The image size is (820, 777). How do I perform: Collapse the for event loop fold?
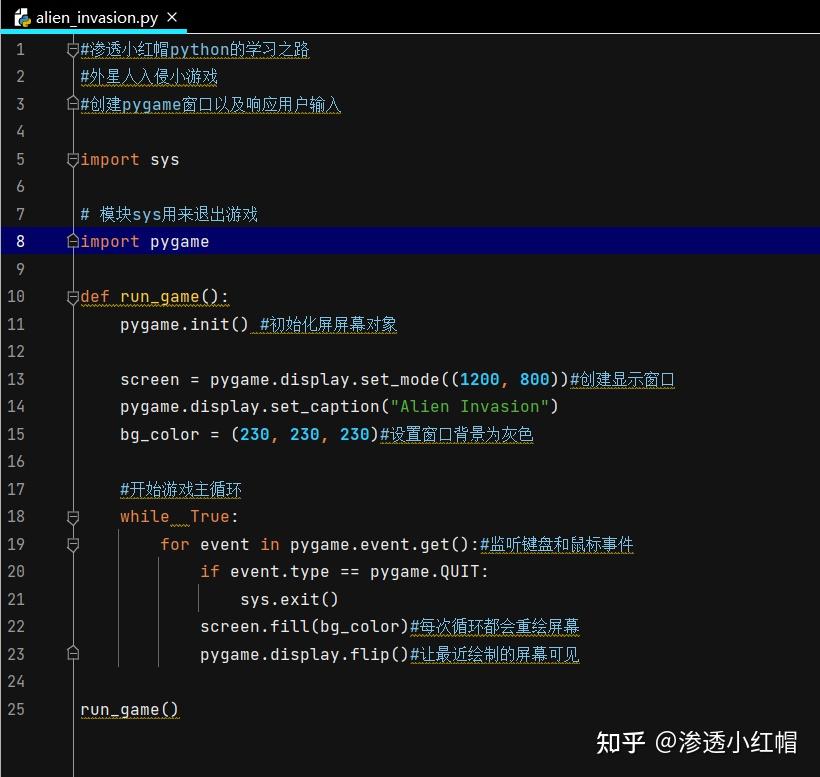(x=73, y=544)
